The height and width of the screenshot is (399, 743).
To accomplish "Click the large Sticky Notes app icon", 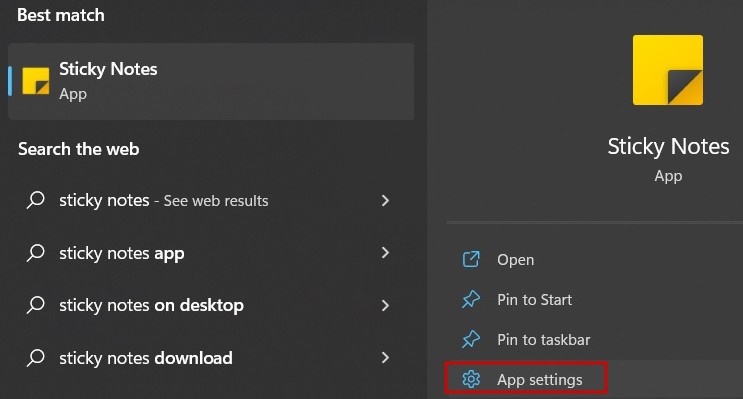I will pos(668,70).
